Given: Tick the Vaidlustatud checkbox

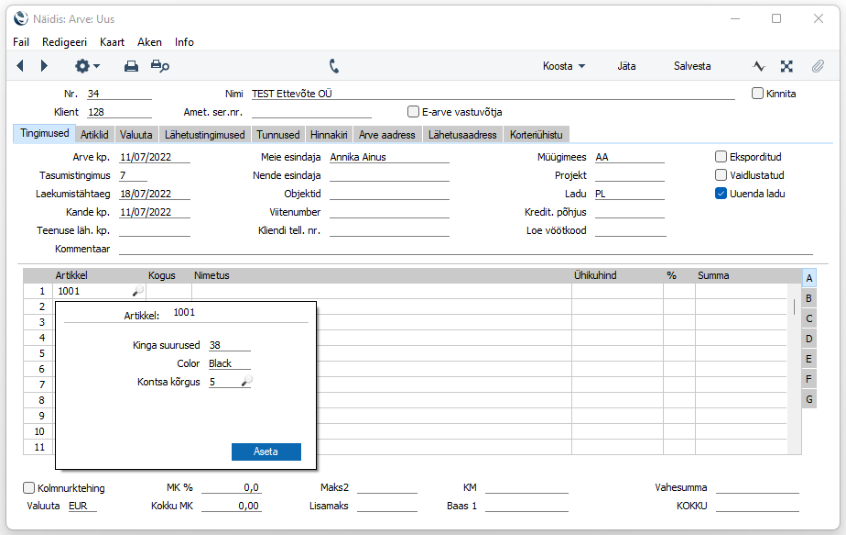Looking at the screenshot, I should click(x=721, y=175).
